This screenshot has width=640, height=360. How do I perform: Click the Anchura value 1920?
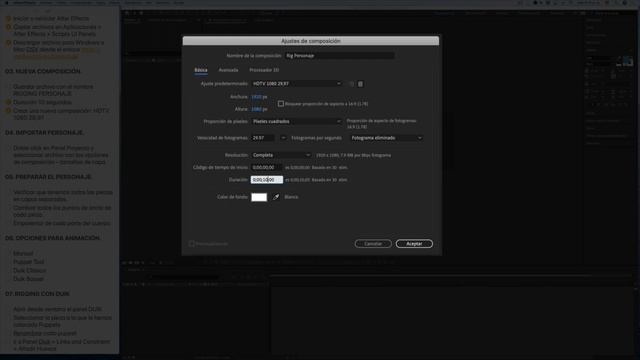[256, 97]
